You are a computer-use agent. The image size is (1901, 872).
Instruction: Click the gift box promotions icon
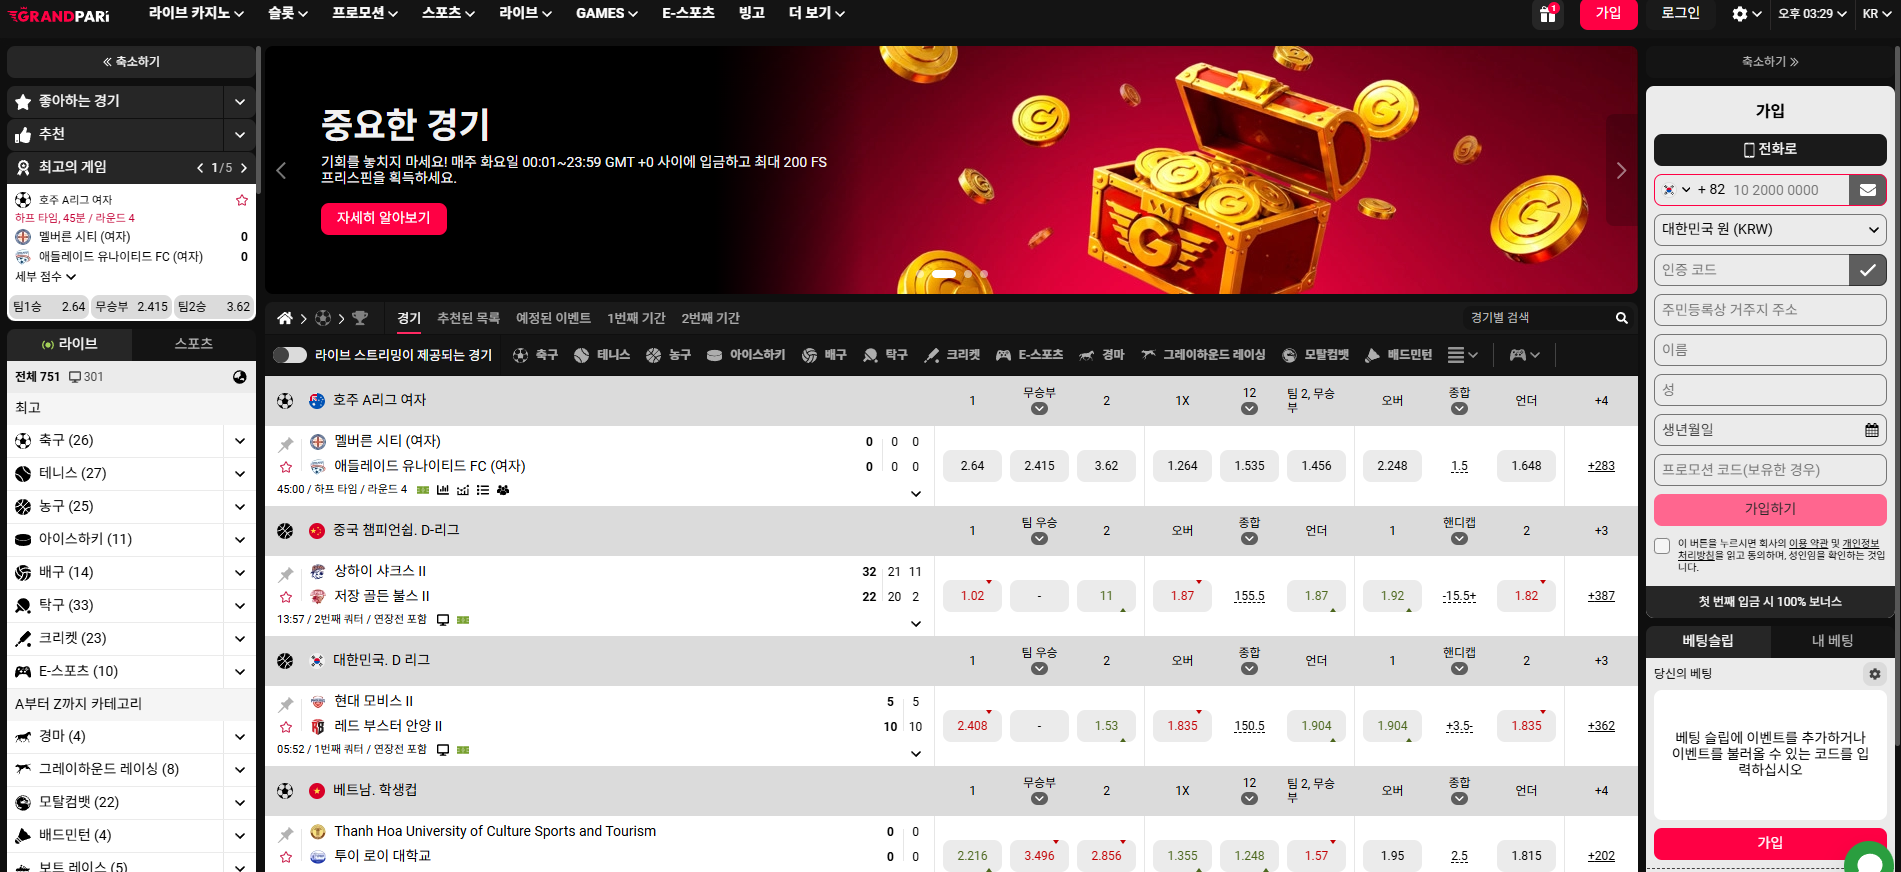pos(1547,14)
